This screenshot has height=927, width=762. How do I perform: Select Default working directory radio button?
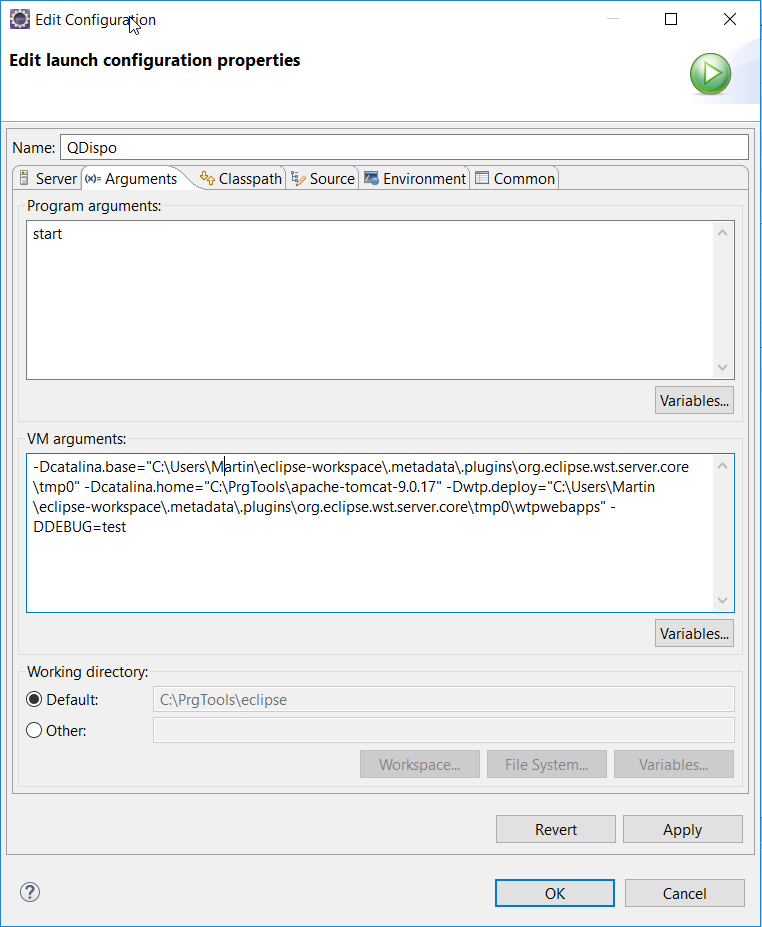coord(35,700)
